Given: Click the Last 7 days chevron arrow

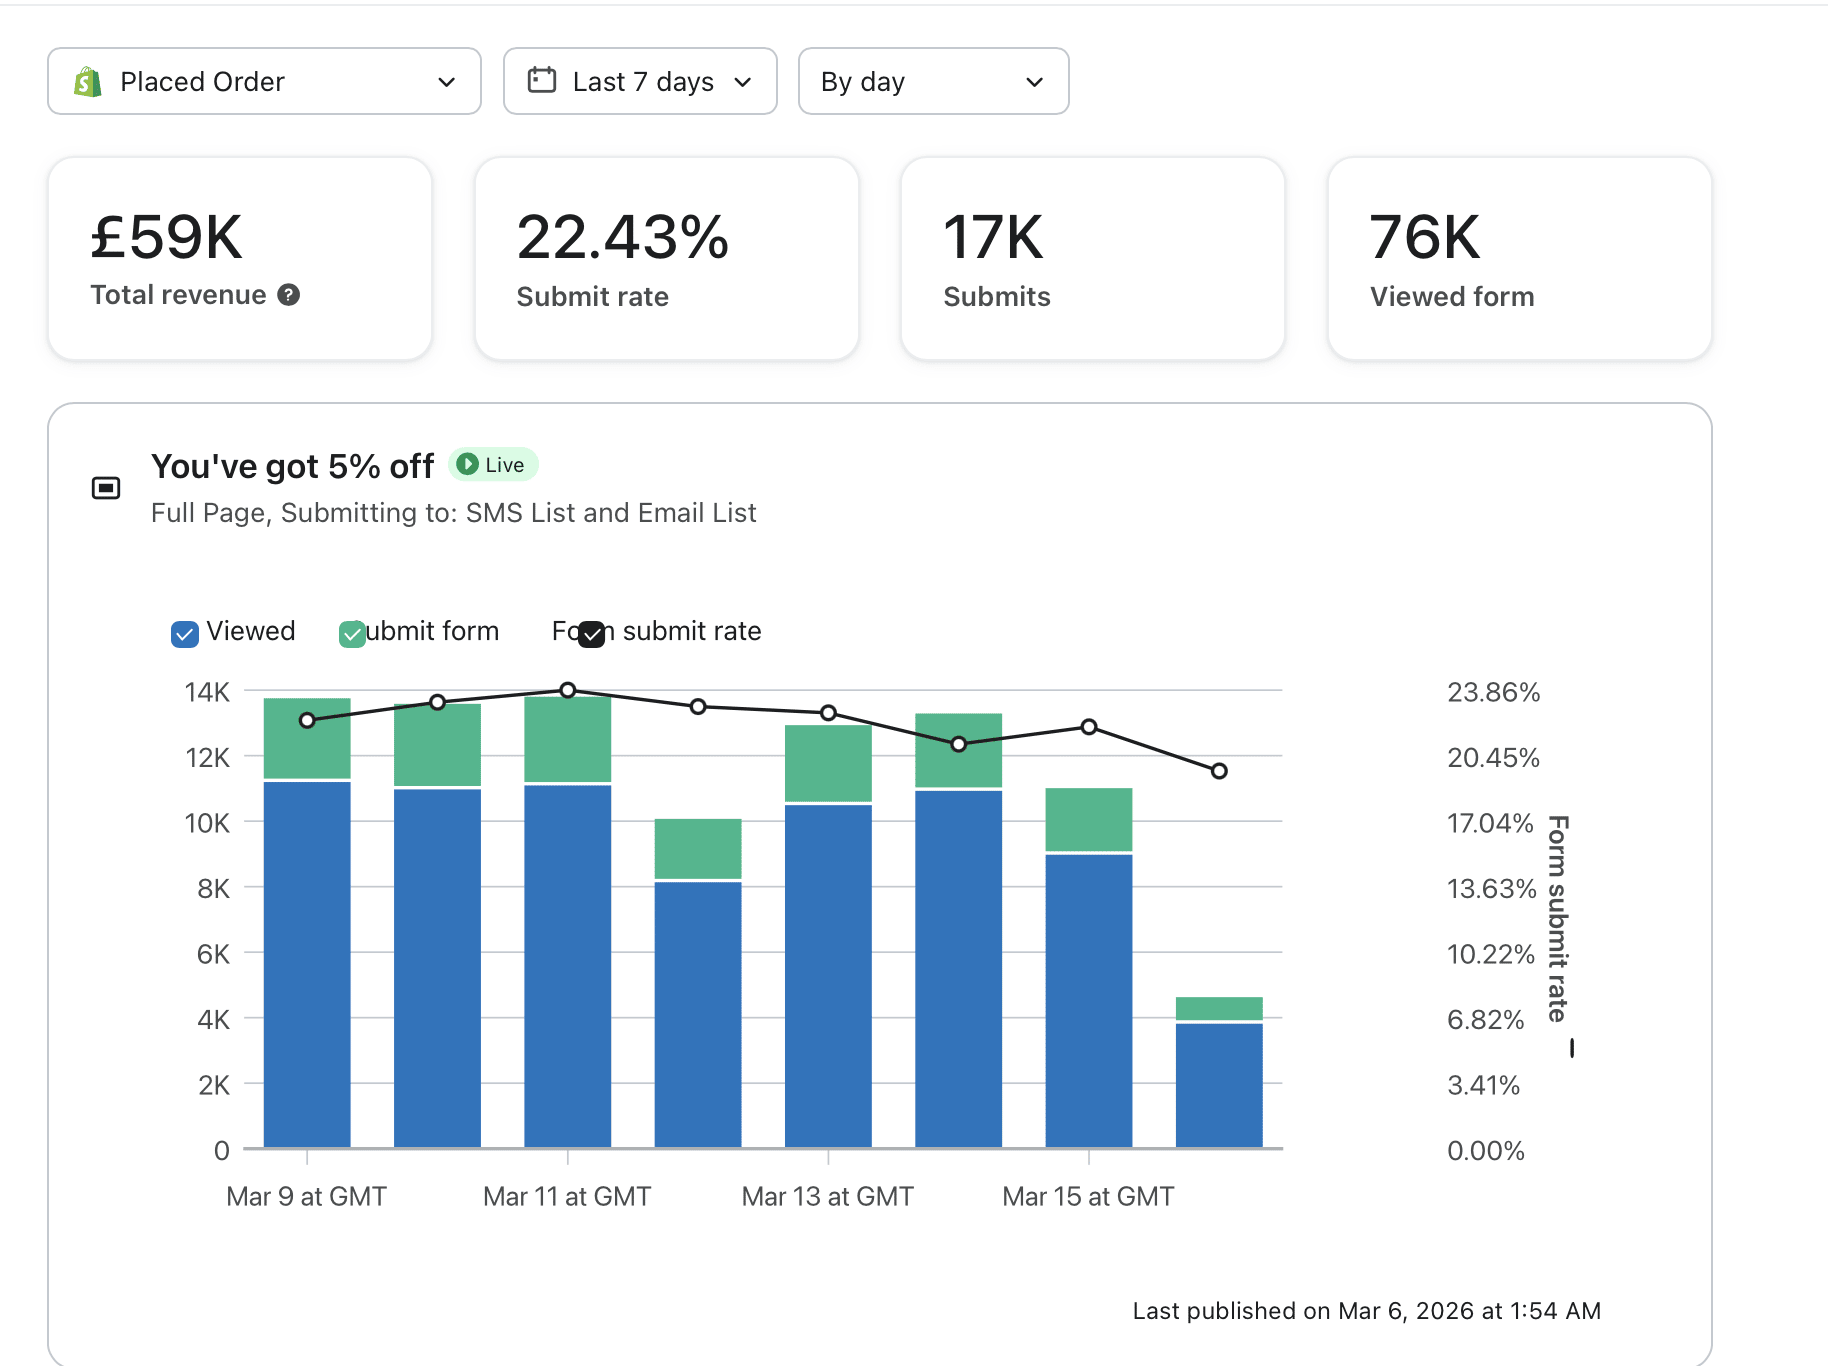Looking at the screenshot, I should coord(743,82).
